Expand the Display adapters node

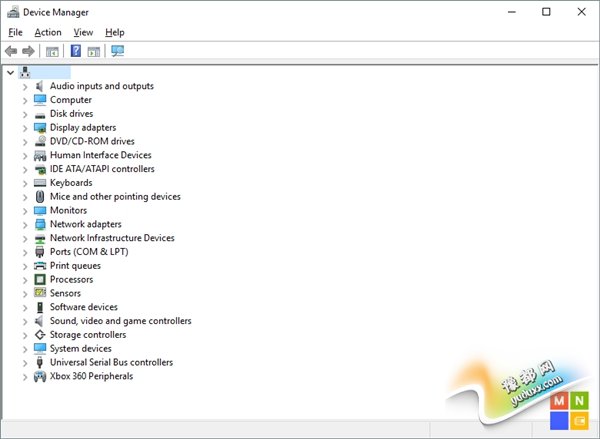point(25,128)
